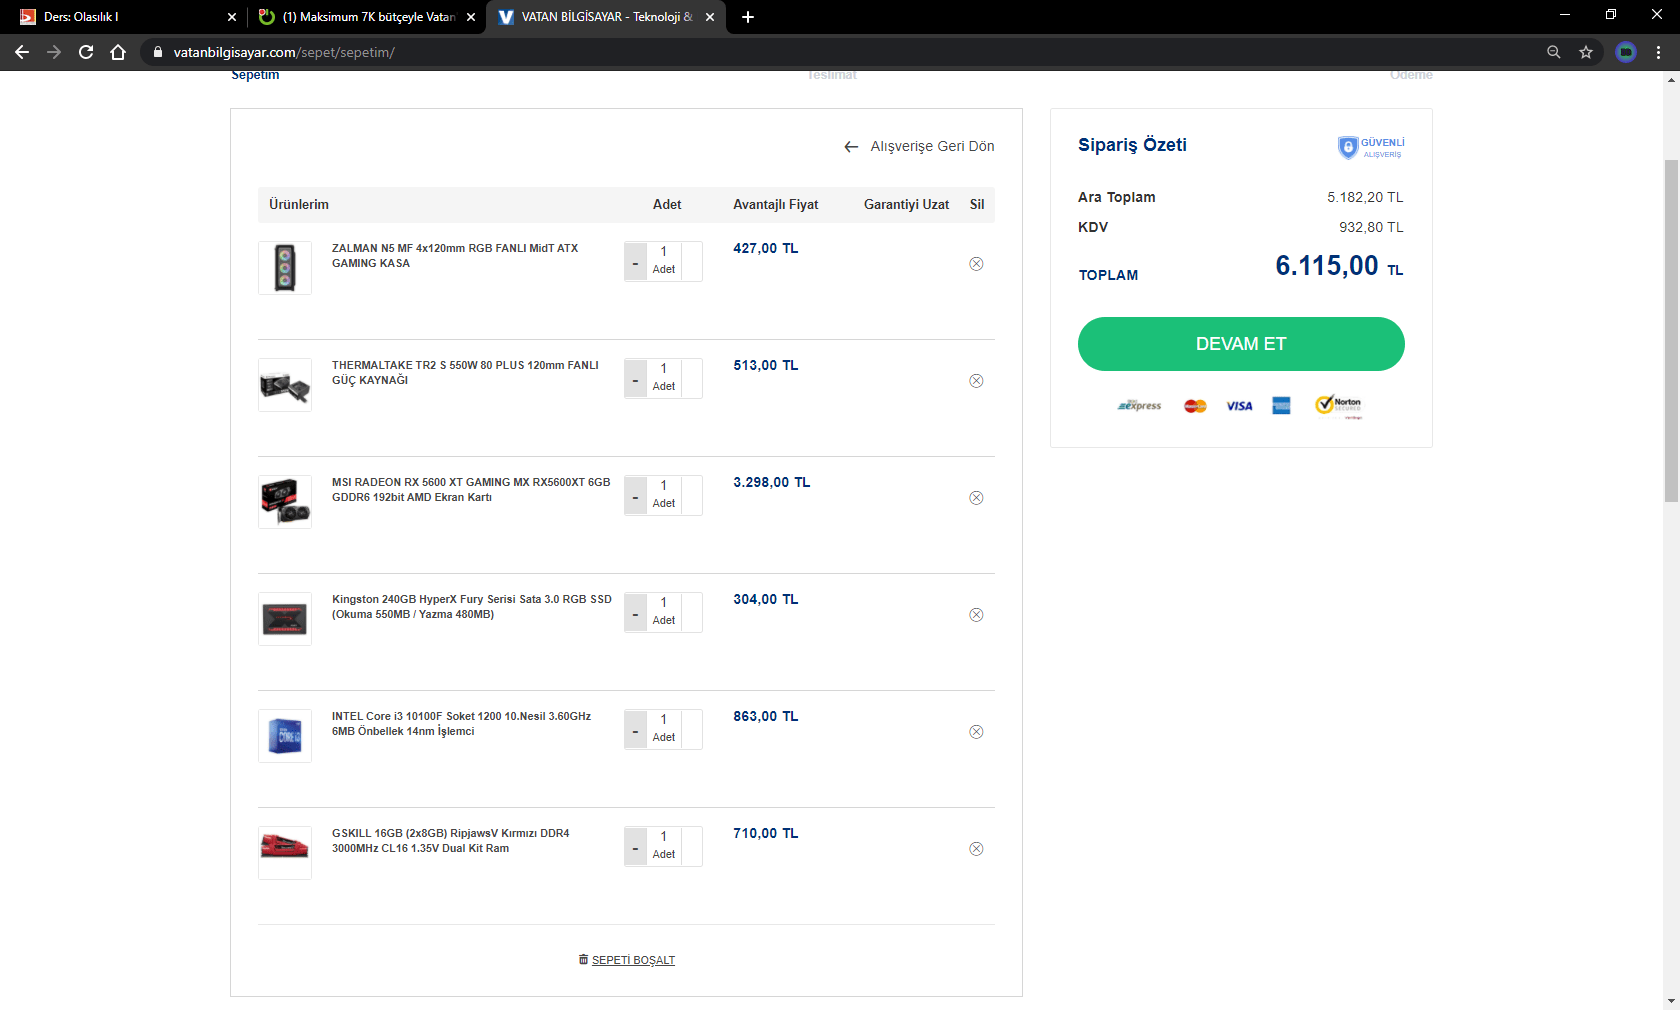Delete the GSKILL 16GB RipjawsV RAM
This screenshot has height=1010, width=1680.
pyautogui.click(x=976, y=849)
